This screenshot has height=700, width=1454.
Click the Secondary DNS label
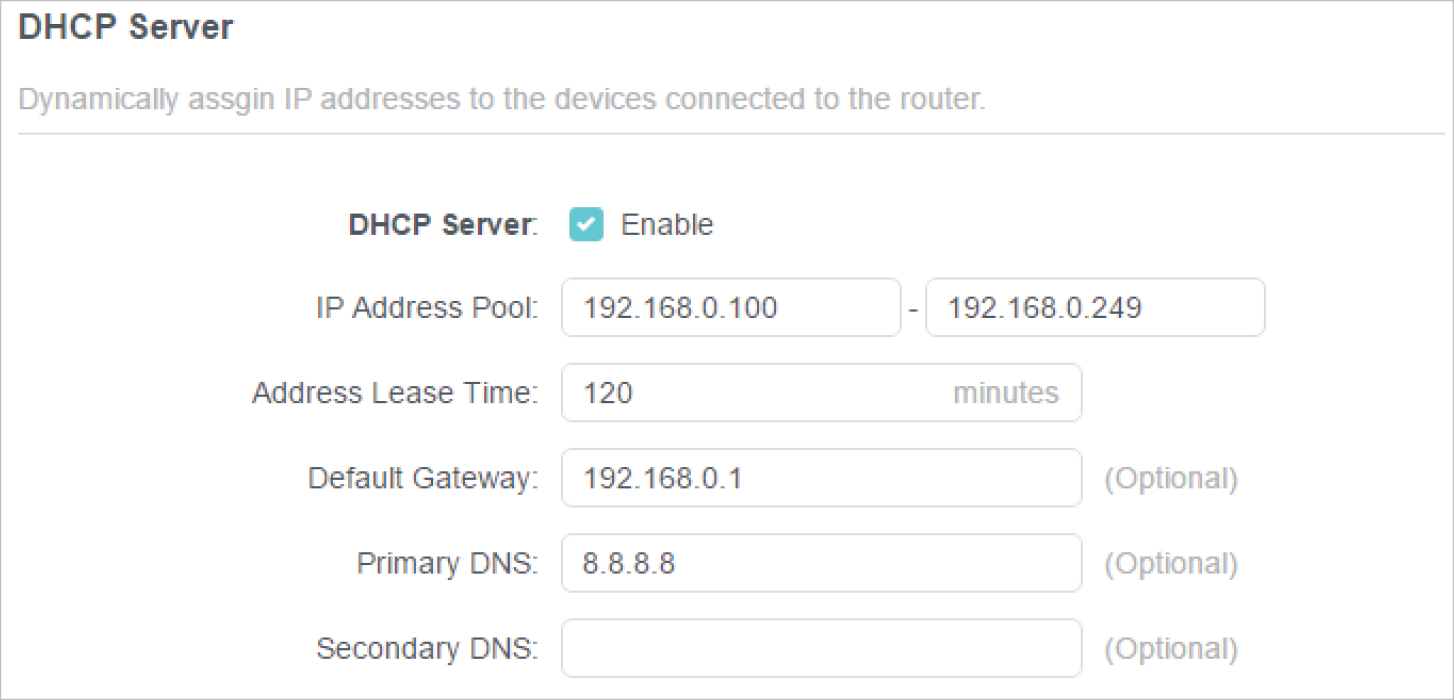coord(427,649)
